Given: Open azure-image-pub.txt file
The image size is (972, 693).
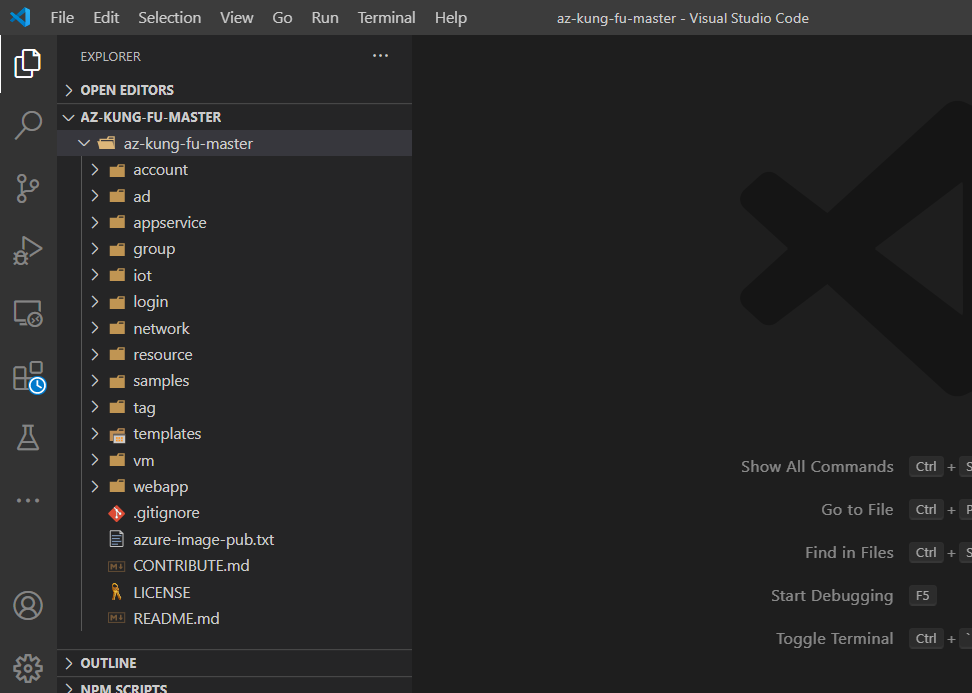Looking at the screenshot, I should [x=203, y=540].
